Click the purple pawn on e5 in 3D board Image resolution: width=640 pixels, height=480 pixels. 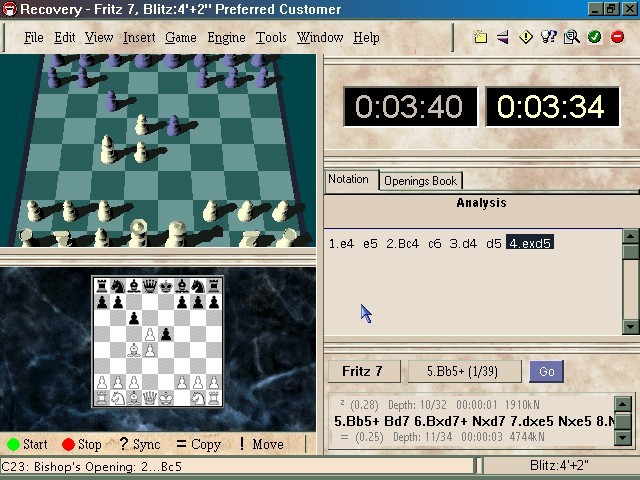[174, 125]
